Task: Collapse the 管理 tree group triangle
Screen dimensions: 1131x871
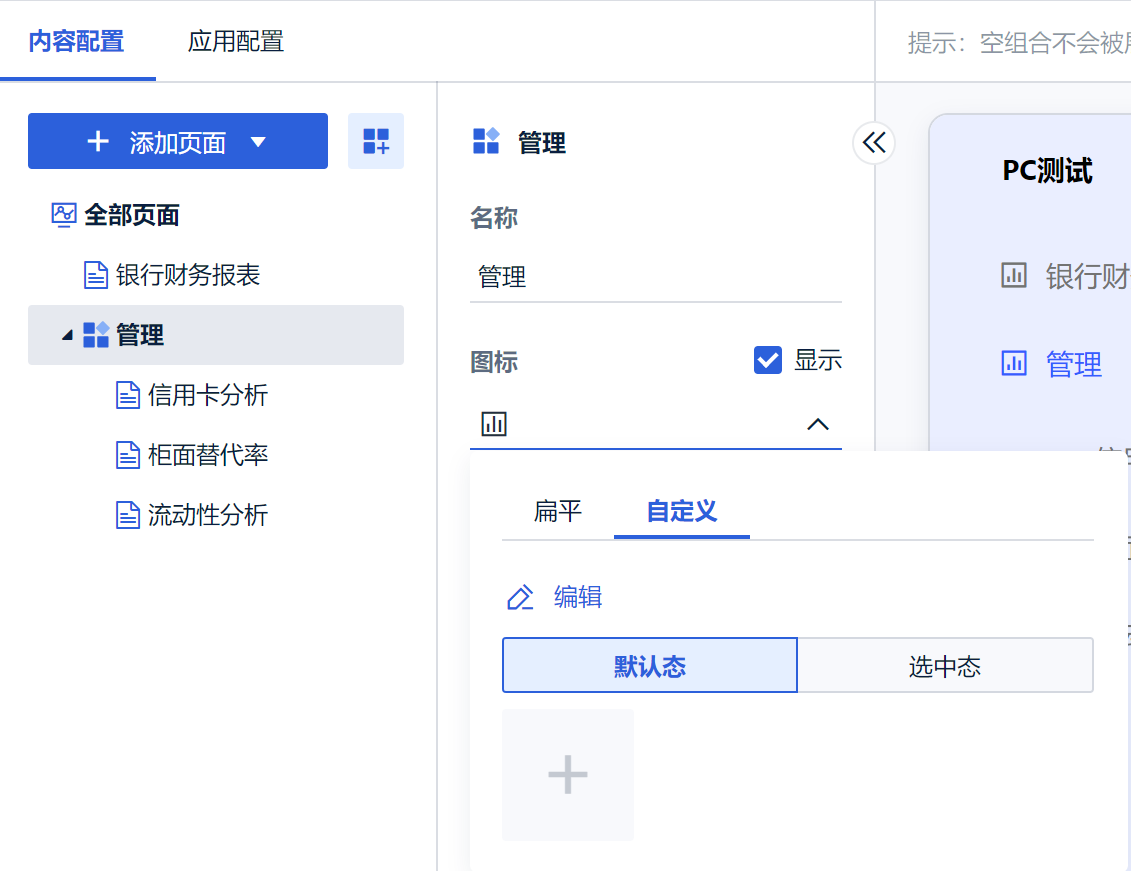Action: (x=67, y=335)
